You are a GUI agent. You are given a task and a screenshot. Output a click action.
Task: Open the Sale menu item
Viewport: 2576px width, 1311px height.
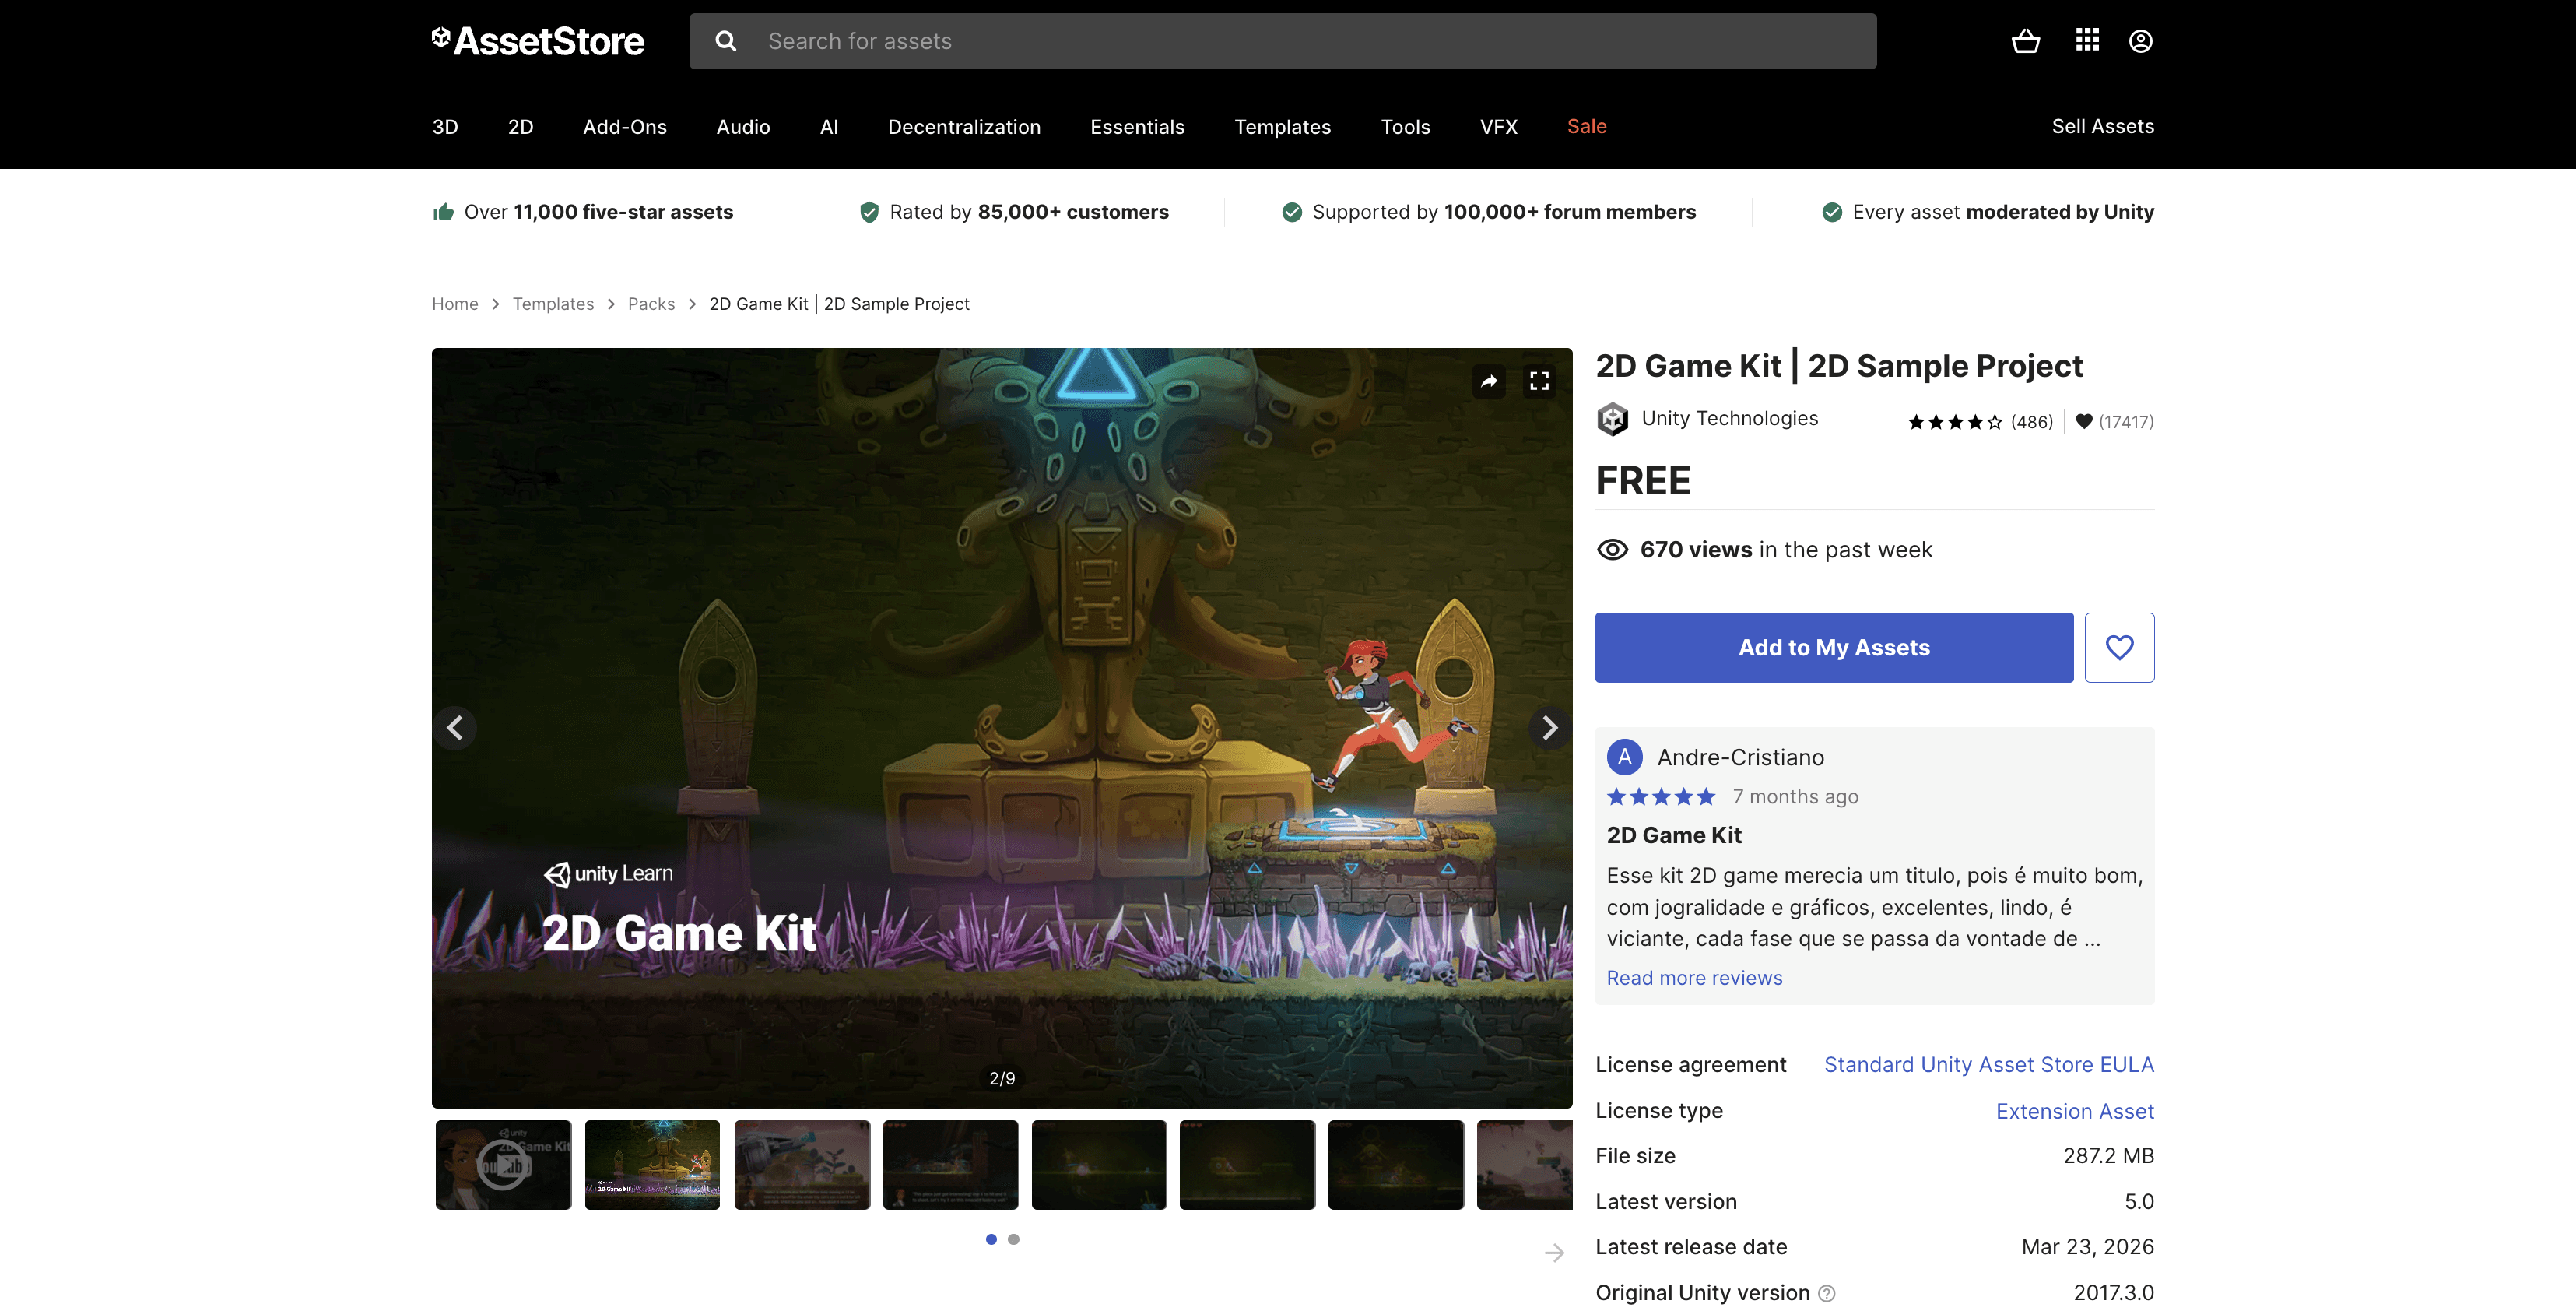[1586, 127]
